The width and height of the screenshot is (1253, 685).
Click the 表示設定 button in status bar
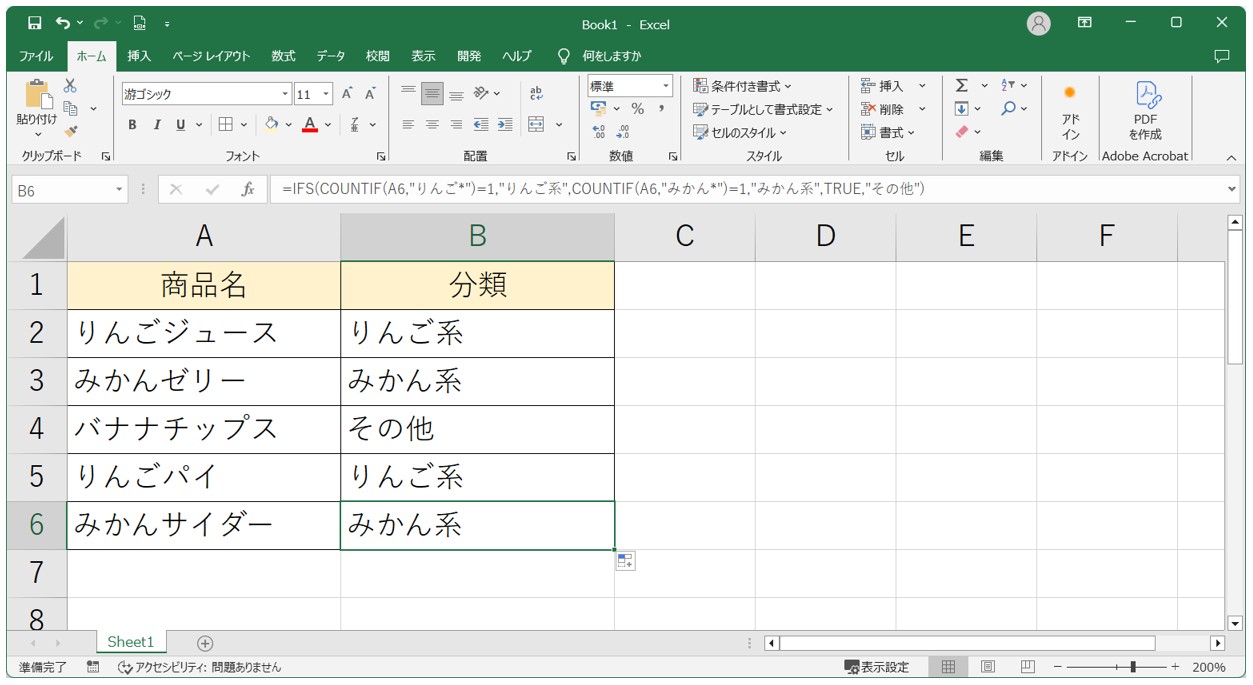tap(877, 667)
